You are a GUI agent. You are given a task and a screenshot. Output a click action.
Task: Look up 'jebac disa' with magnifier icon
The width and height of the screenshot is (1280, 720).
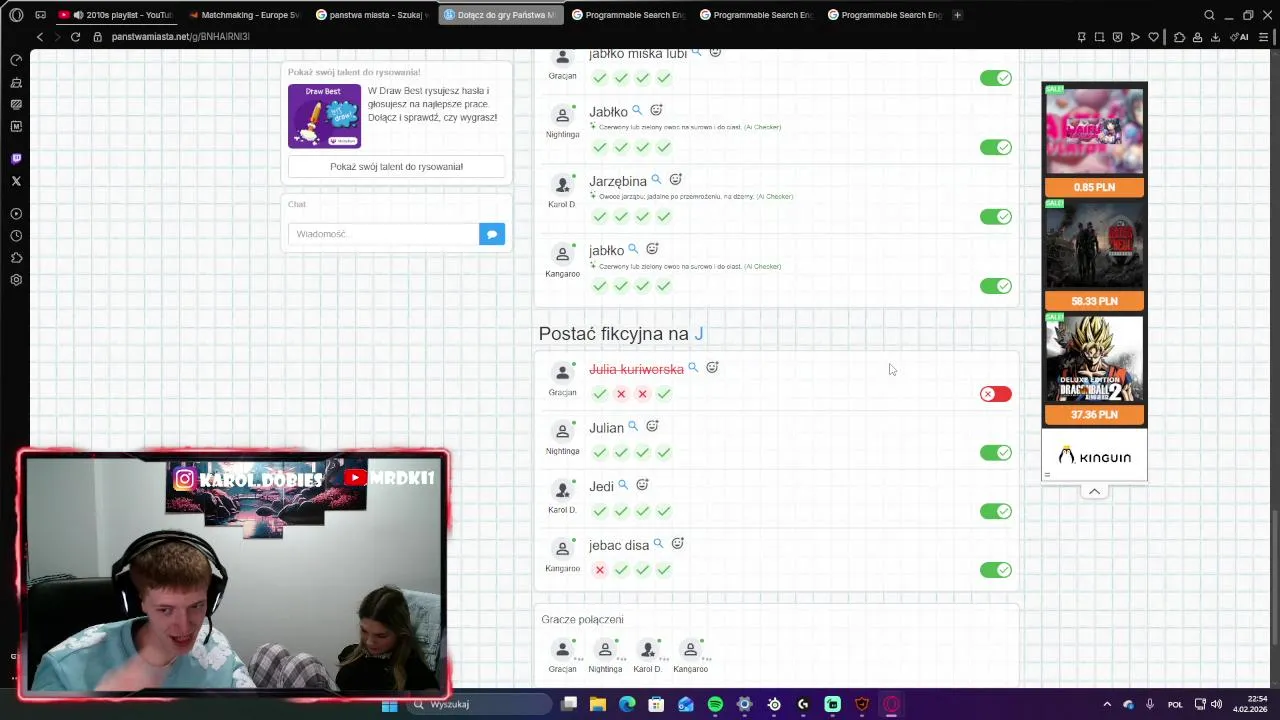tap(658, 544)
